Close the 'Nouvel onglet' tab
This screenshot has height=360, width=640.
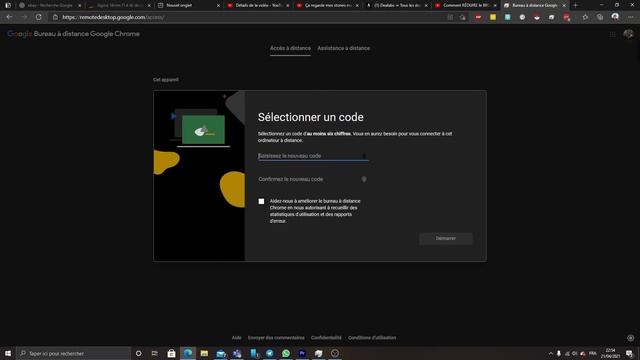click(218, 5)
